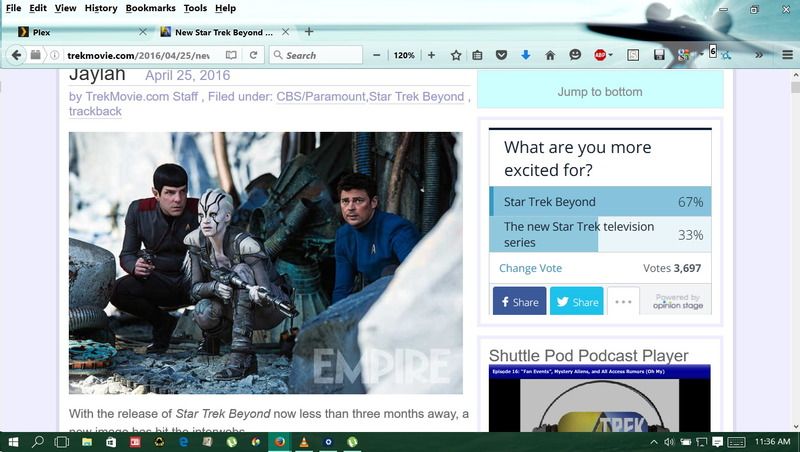800x452 pixels.
Task: Open more sharing options ellipsis button
Action: [x=623, y=301]
